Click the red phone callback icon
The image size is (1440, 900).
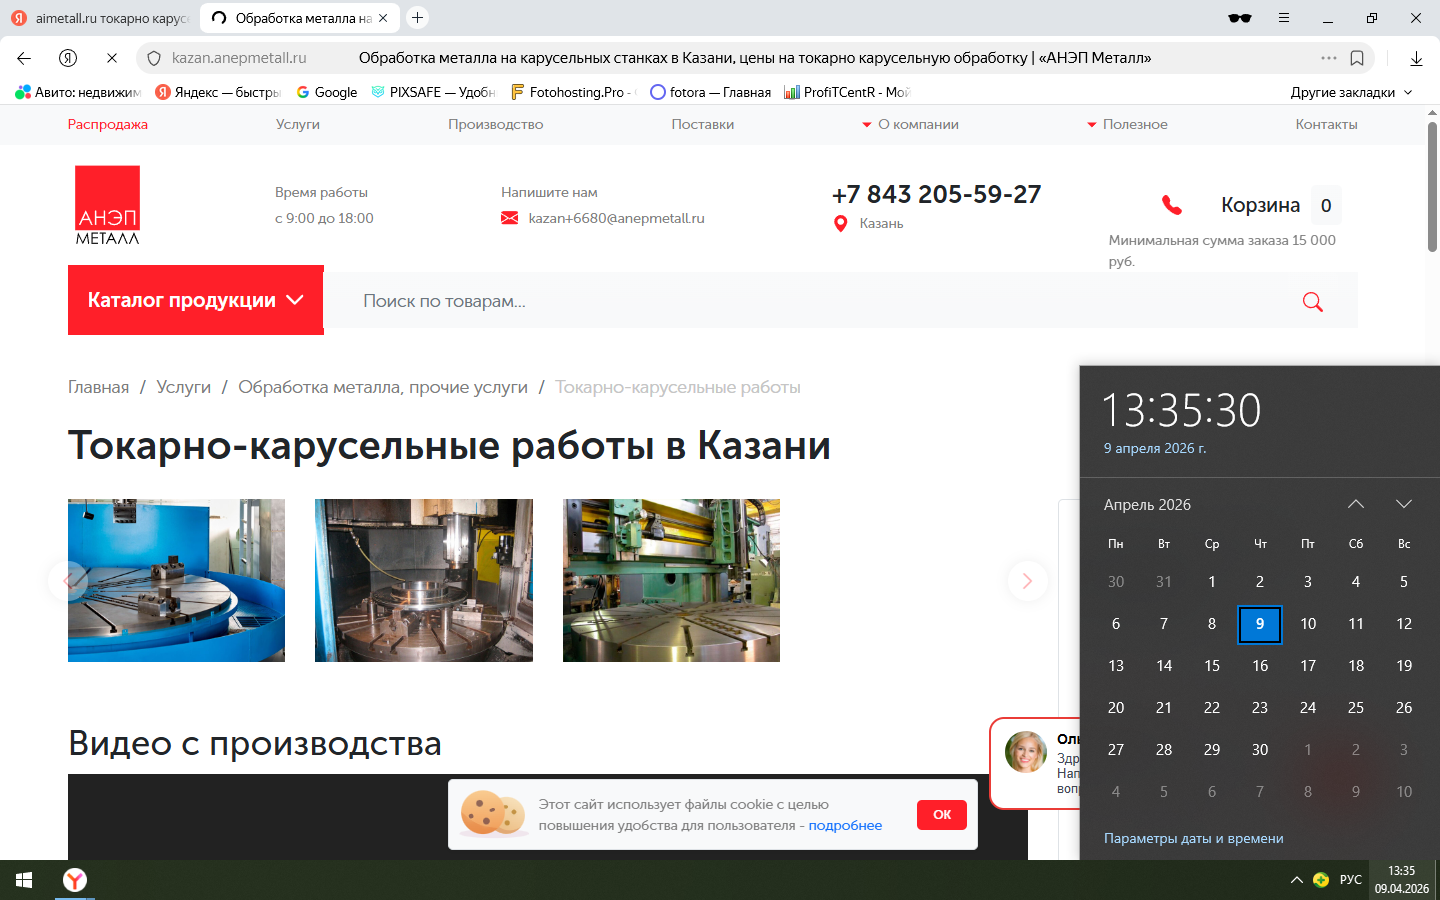1172,205
